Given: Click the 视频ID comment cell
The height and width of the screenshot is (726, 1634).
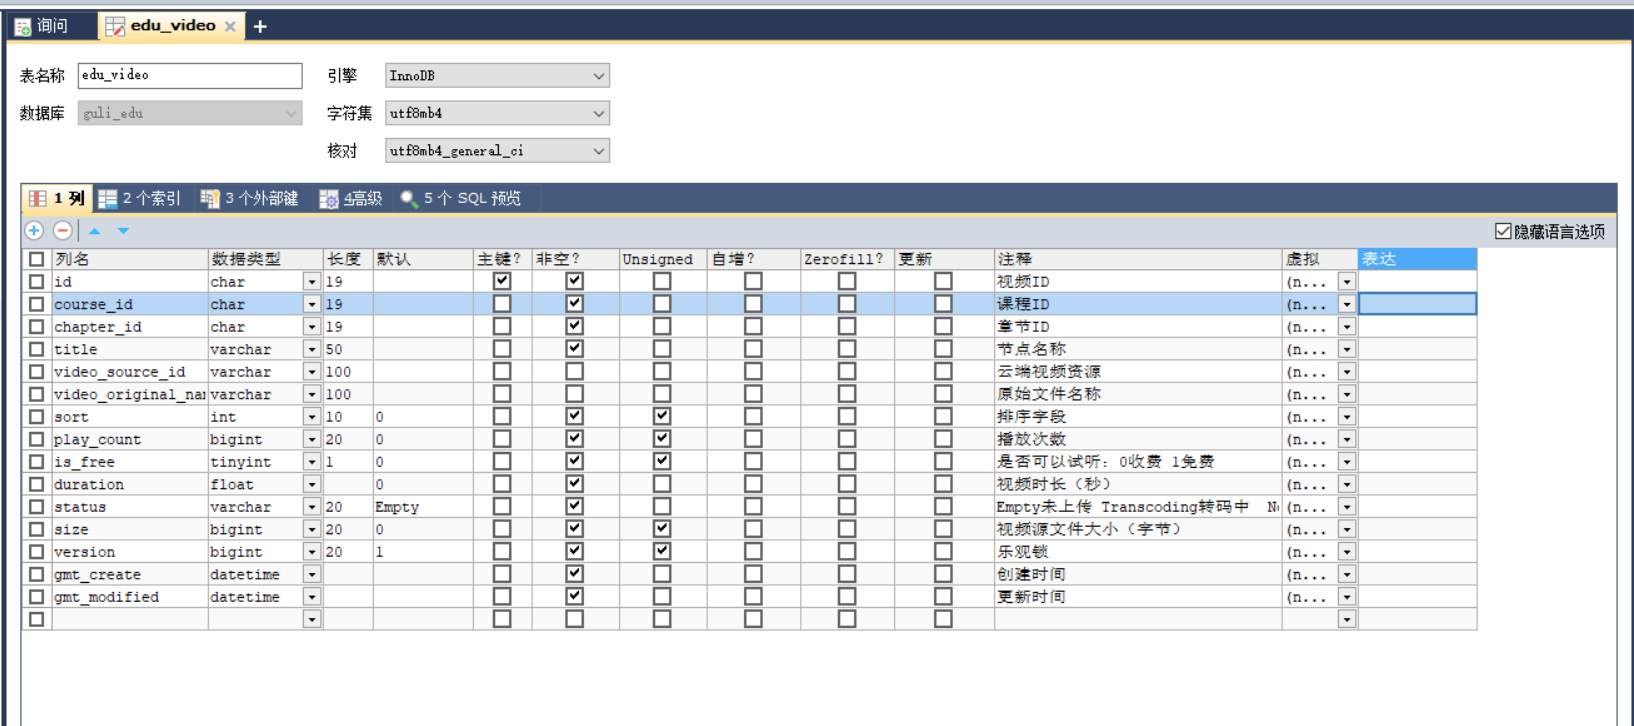Looking at the screenshot, I should click(x=1138, y=282).
